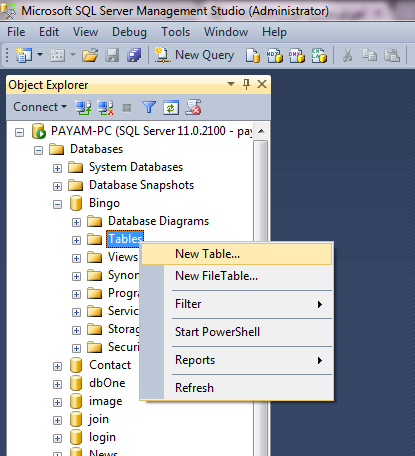The height and width of the screenshot is (456, 415).
Task: Expand the Views folder
Action: point(76,258)
